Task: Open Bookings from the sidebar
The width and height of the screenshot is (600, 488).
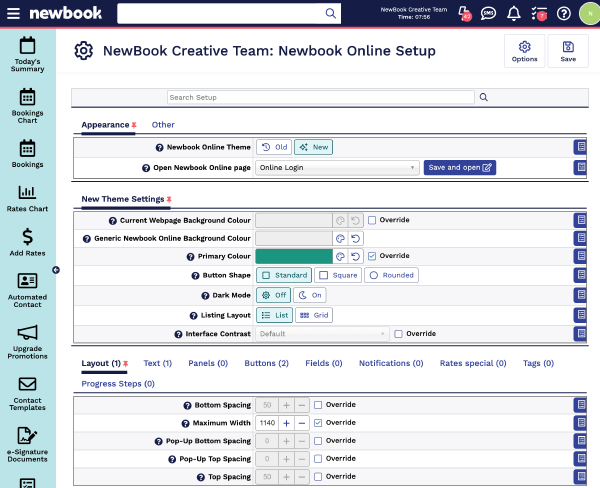Action: pos(28,153)
